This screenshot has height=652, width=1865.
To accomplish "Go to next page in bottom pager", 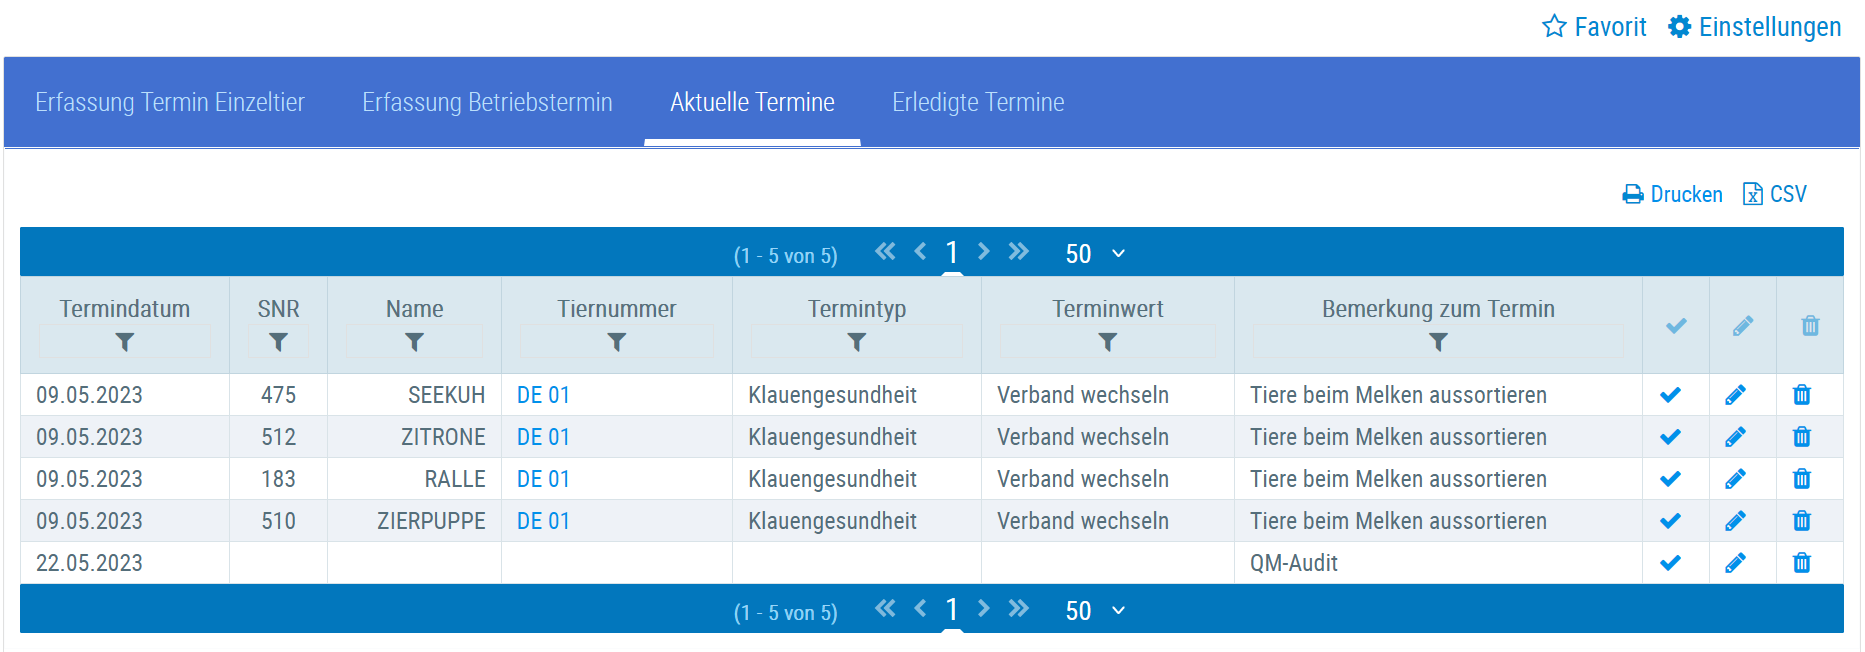I will pyautogui.click(x=983, y=609).
